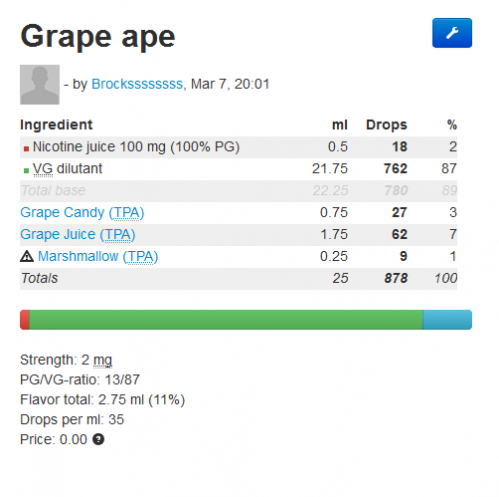The image size is (499, 497).
Task: Click the red nicotine marker square
Action: coord(26,149)
